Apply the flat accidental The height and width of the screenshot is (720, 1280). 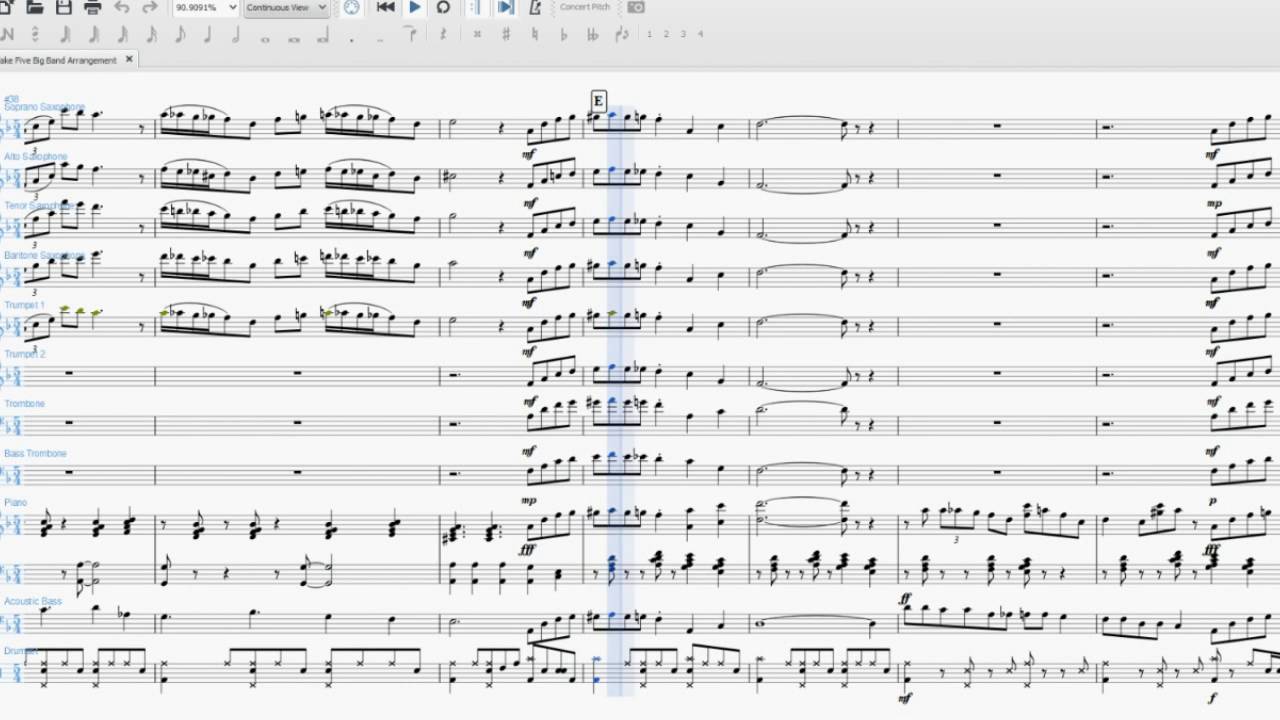pos(564,34)
